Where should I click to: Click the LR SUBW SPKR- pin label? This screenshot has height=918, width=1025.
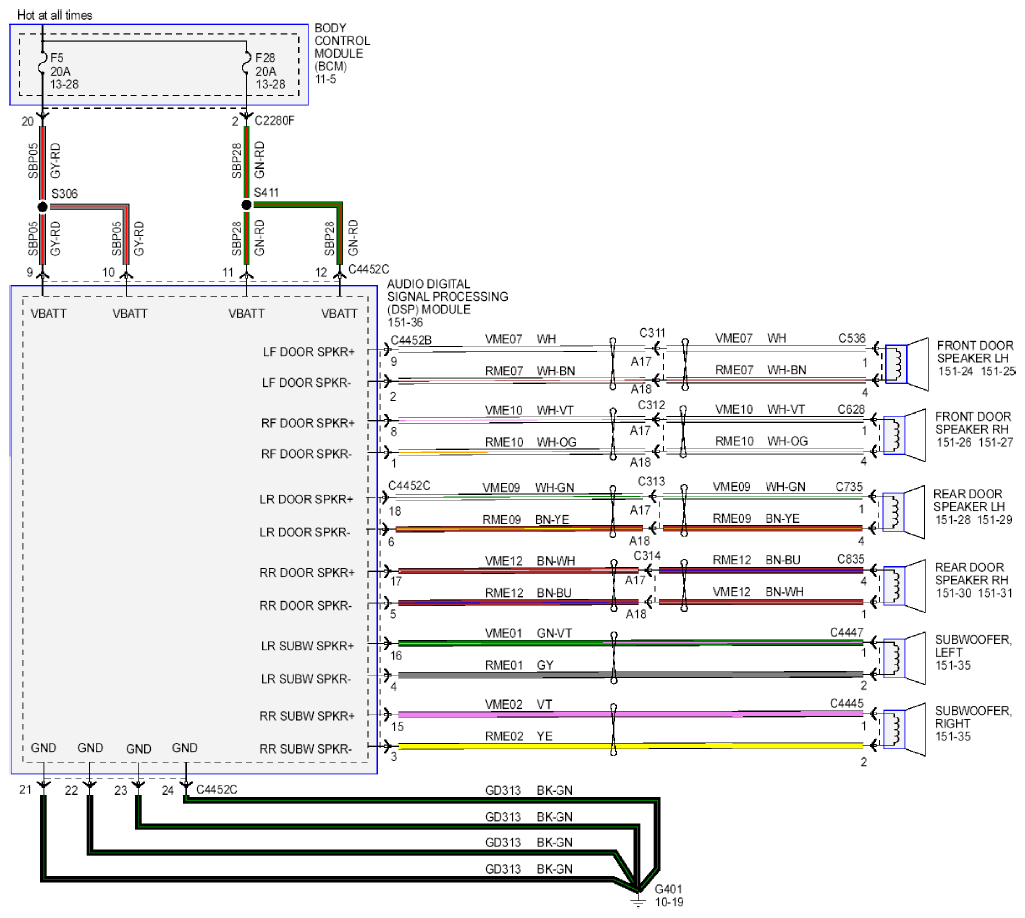[306, 679]
